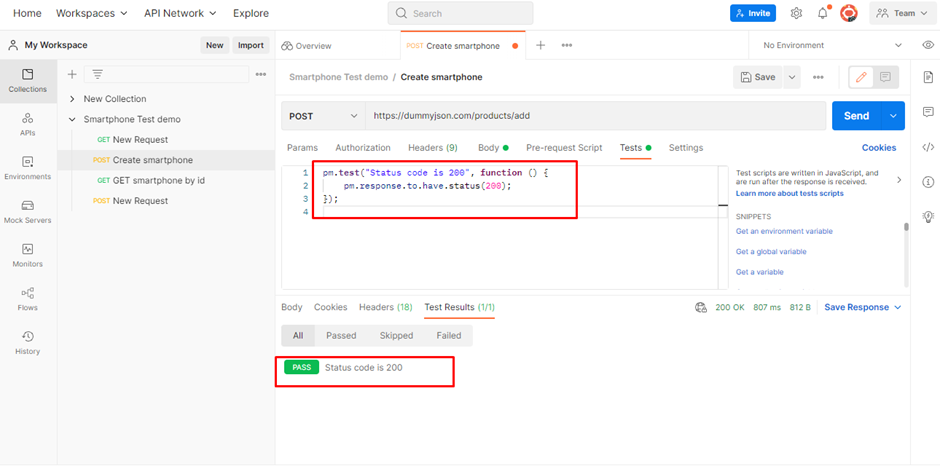
Task: Open the Flows sidebar panel
Action: pyautogui.click(x=28, y=300)
